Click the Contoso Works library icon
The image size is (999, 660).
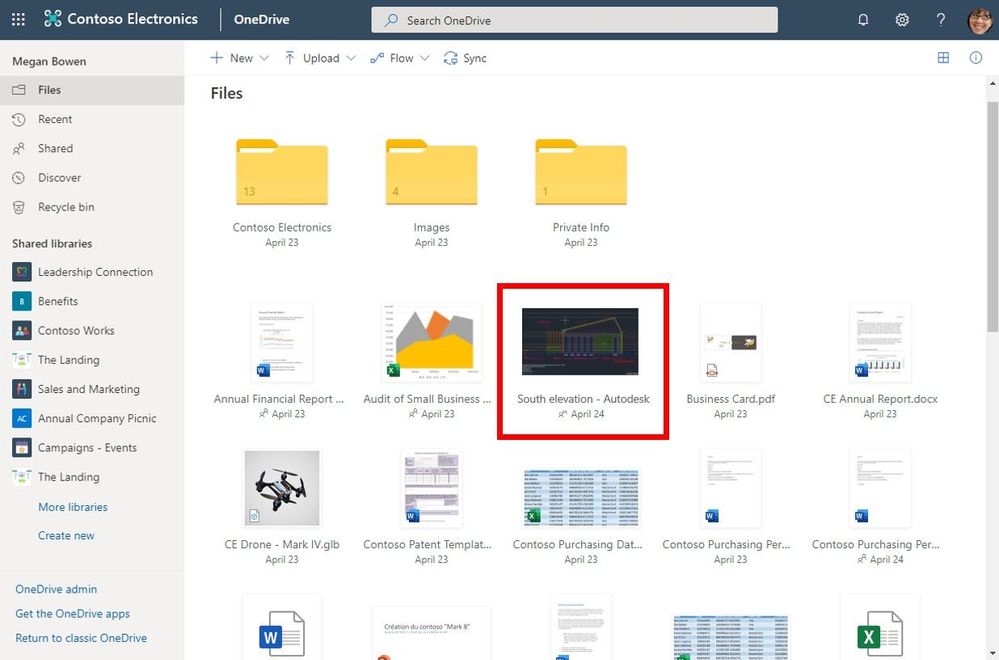(22, 331)
